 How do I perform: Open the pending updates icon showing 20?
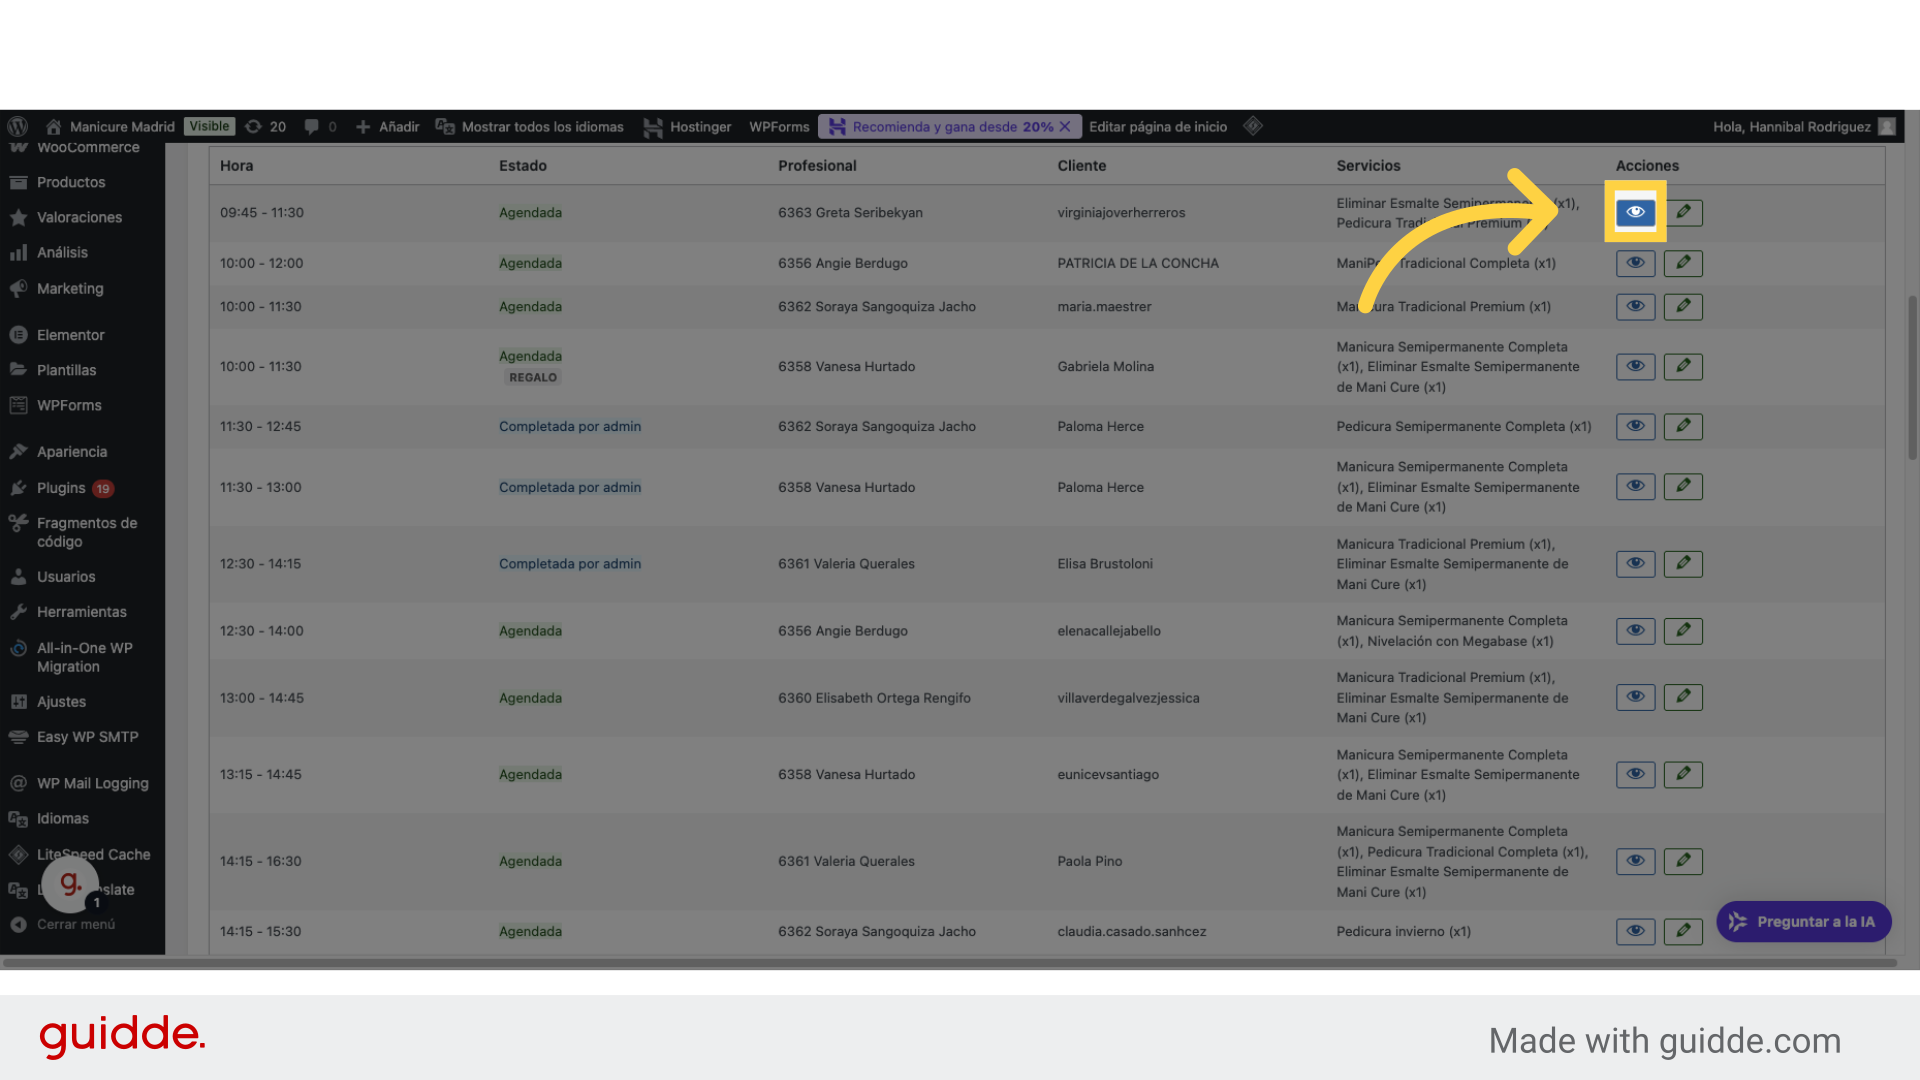pos(266,127)
